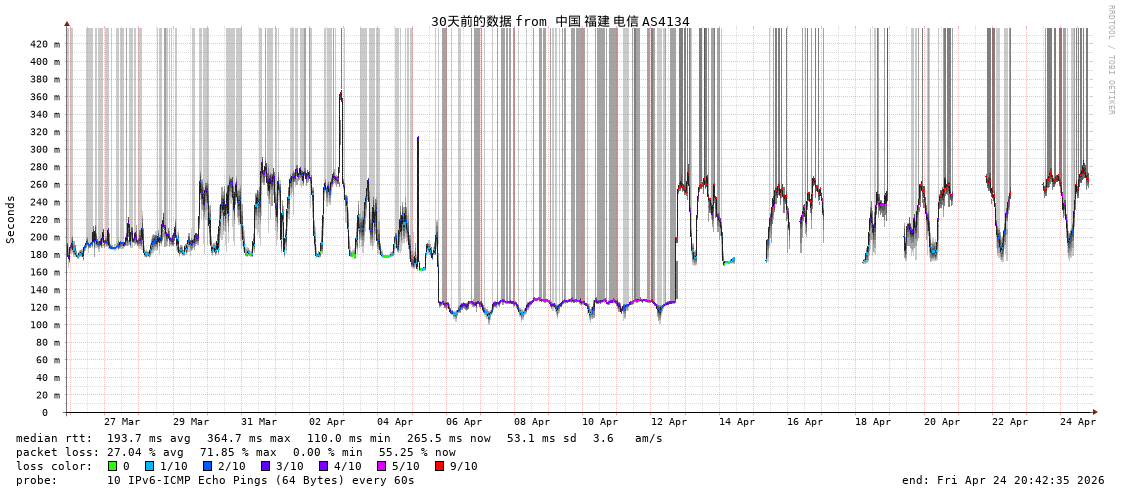Click the '02 Apr' x-axis date label
Image resolution: width=1121 pixels, height=494 pixels.
tap(327, 422)
